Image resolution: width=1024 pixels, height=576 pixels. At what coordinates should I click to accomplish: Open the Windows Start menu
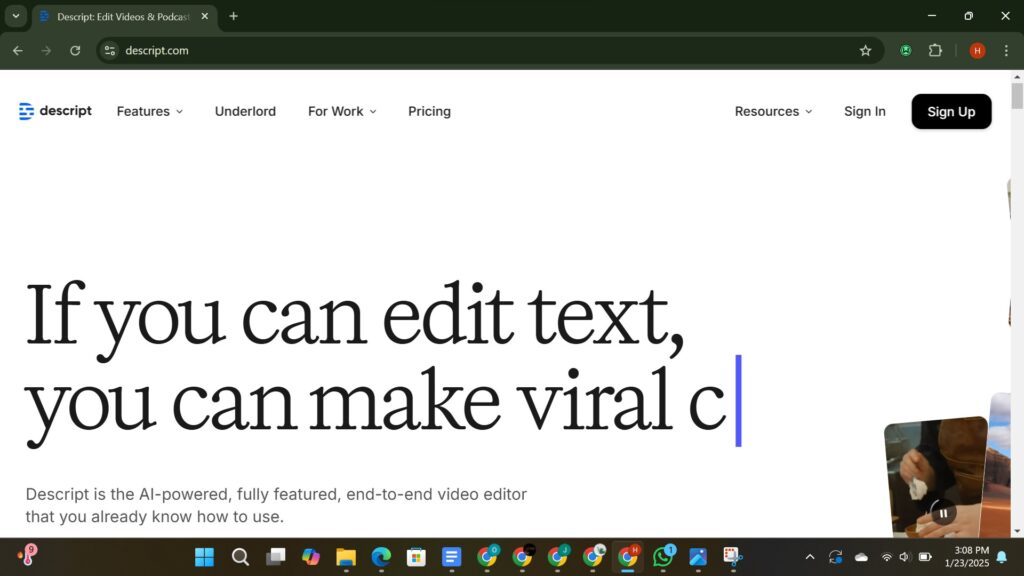pyautogui.click(x=204, y=557)
